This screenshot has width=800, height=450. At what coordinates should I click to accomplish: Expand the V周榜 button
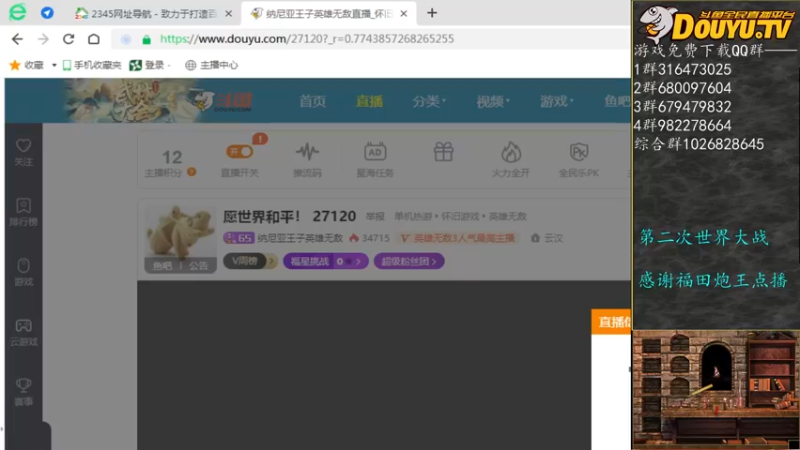click(x=250, y=261)
